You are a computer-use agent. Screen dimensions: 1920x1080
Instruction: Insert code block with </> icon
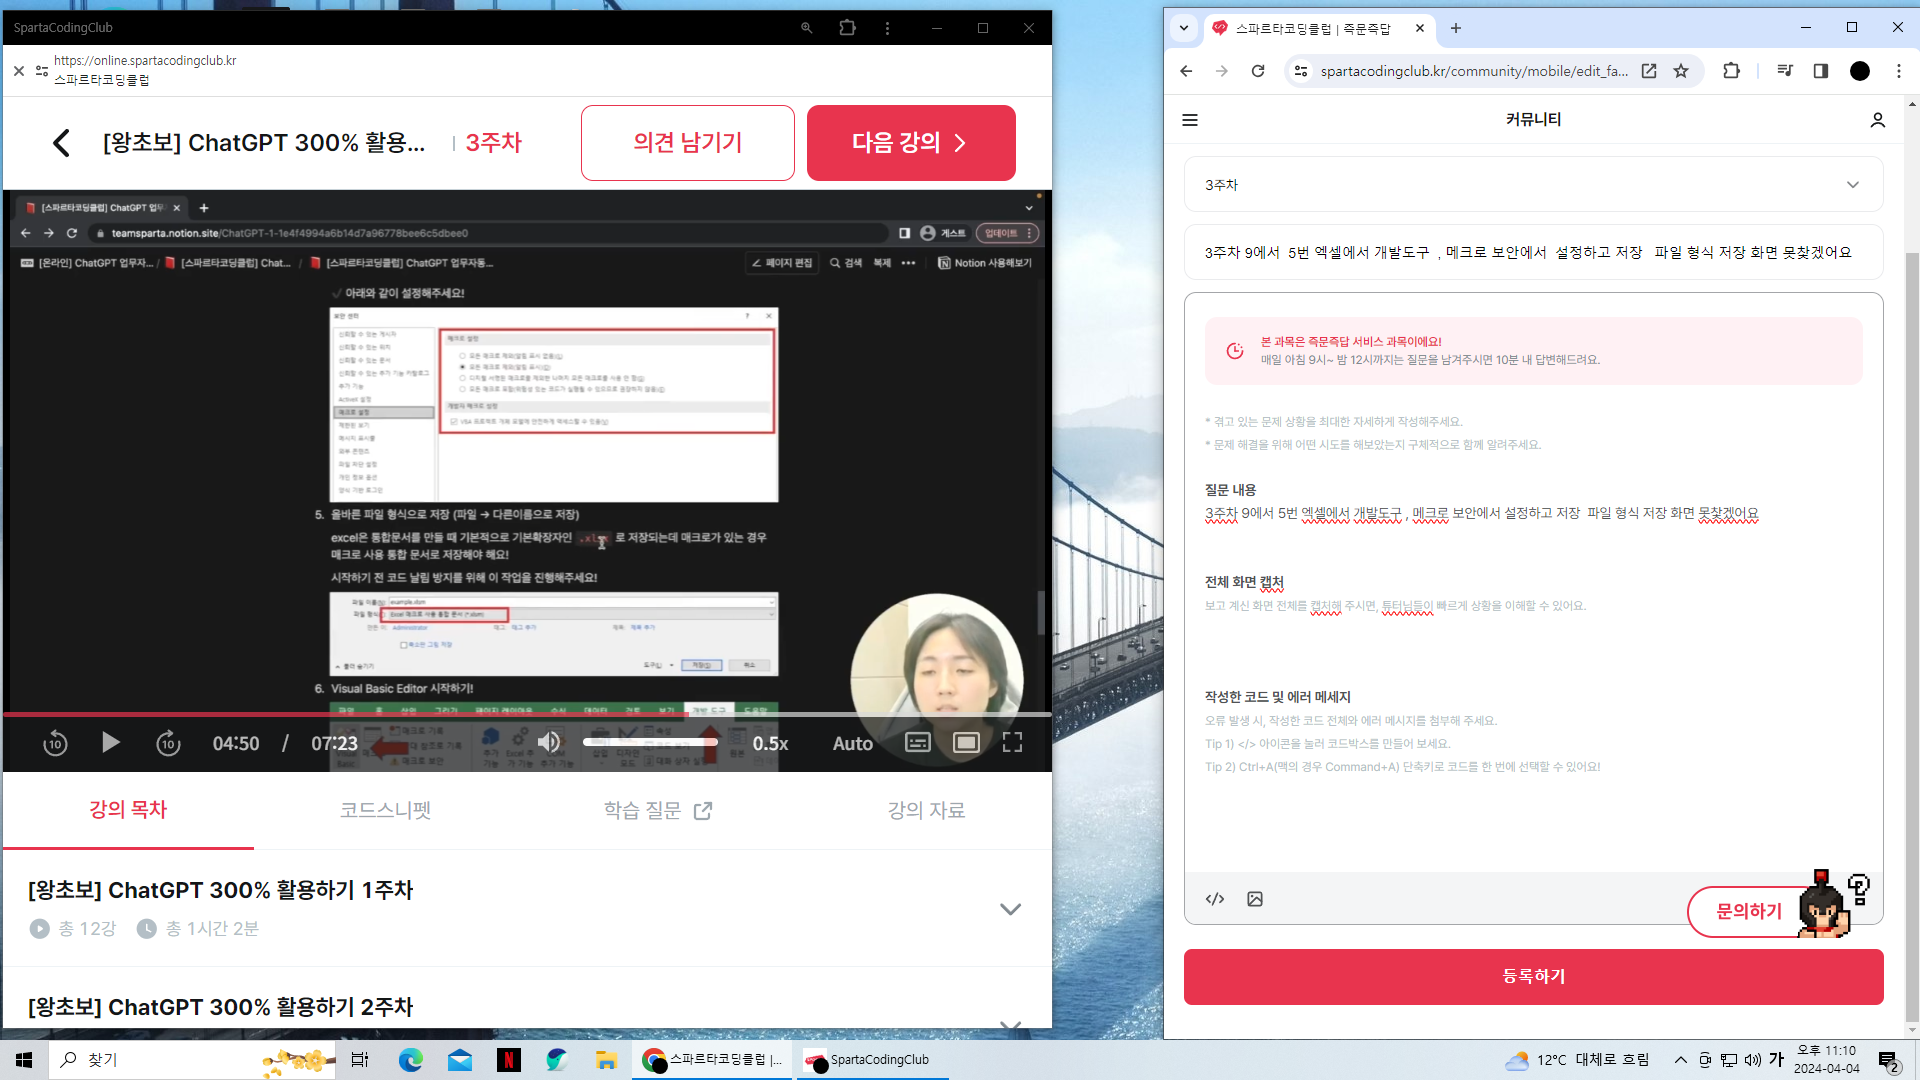click(1215, 899)
